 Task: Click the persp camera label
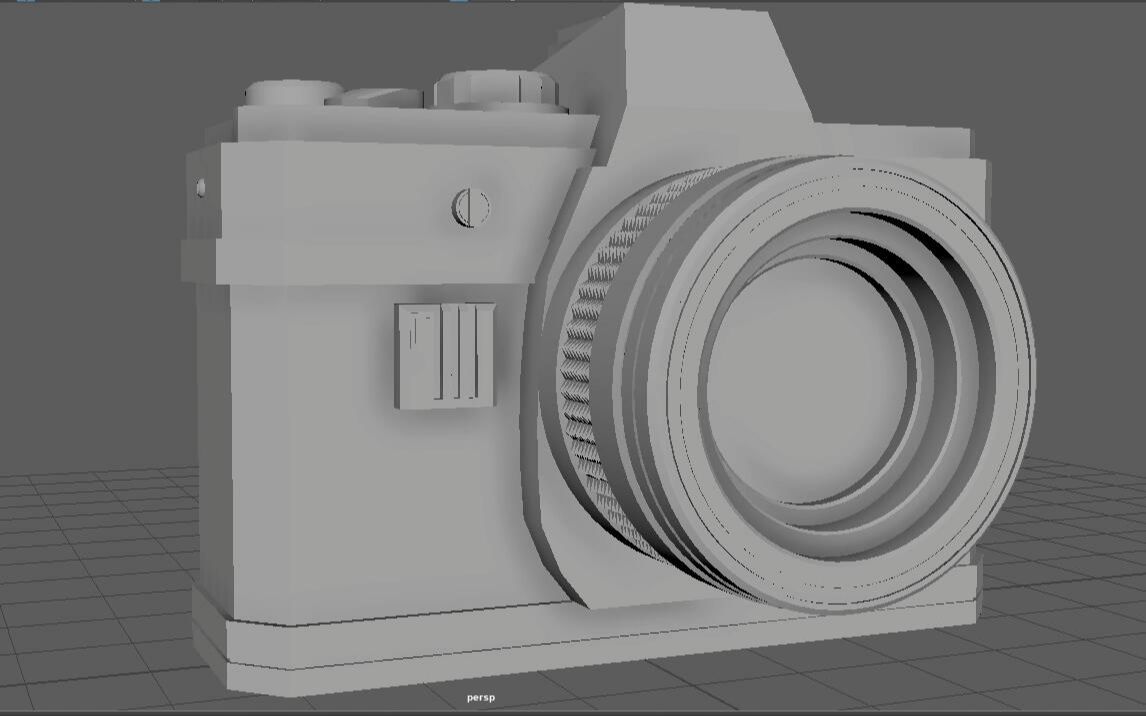click(x=481, y=698)
